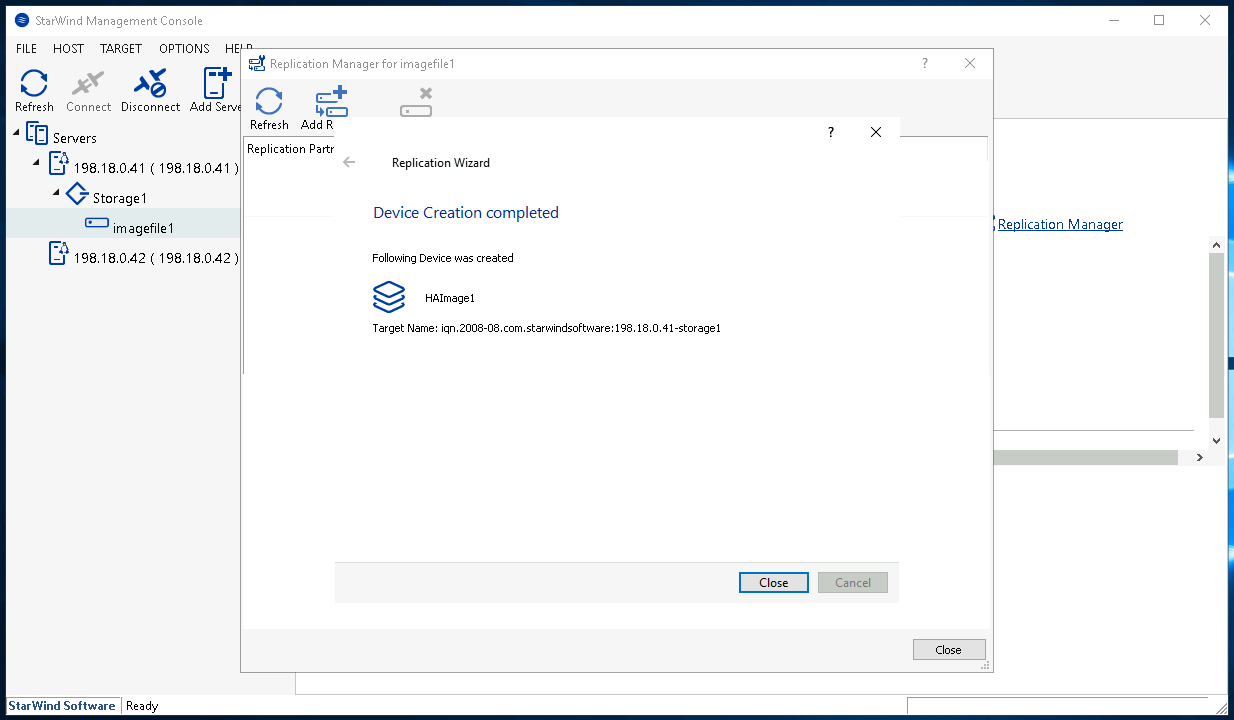
Task: Click the wizard help question mark
Action: [x=830, y=132]
